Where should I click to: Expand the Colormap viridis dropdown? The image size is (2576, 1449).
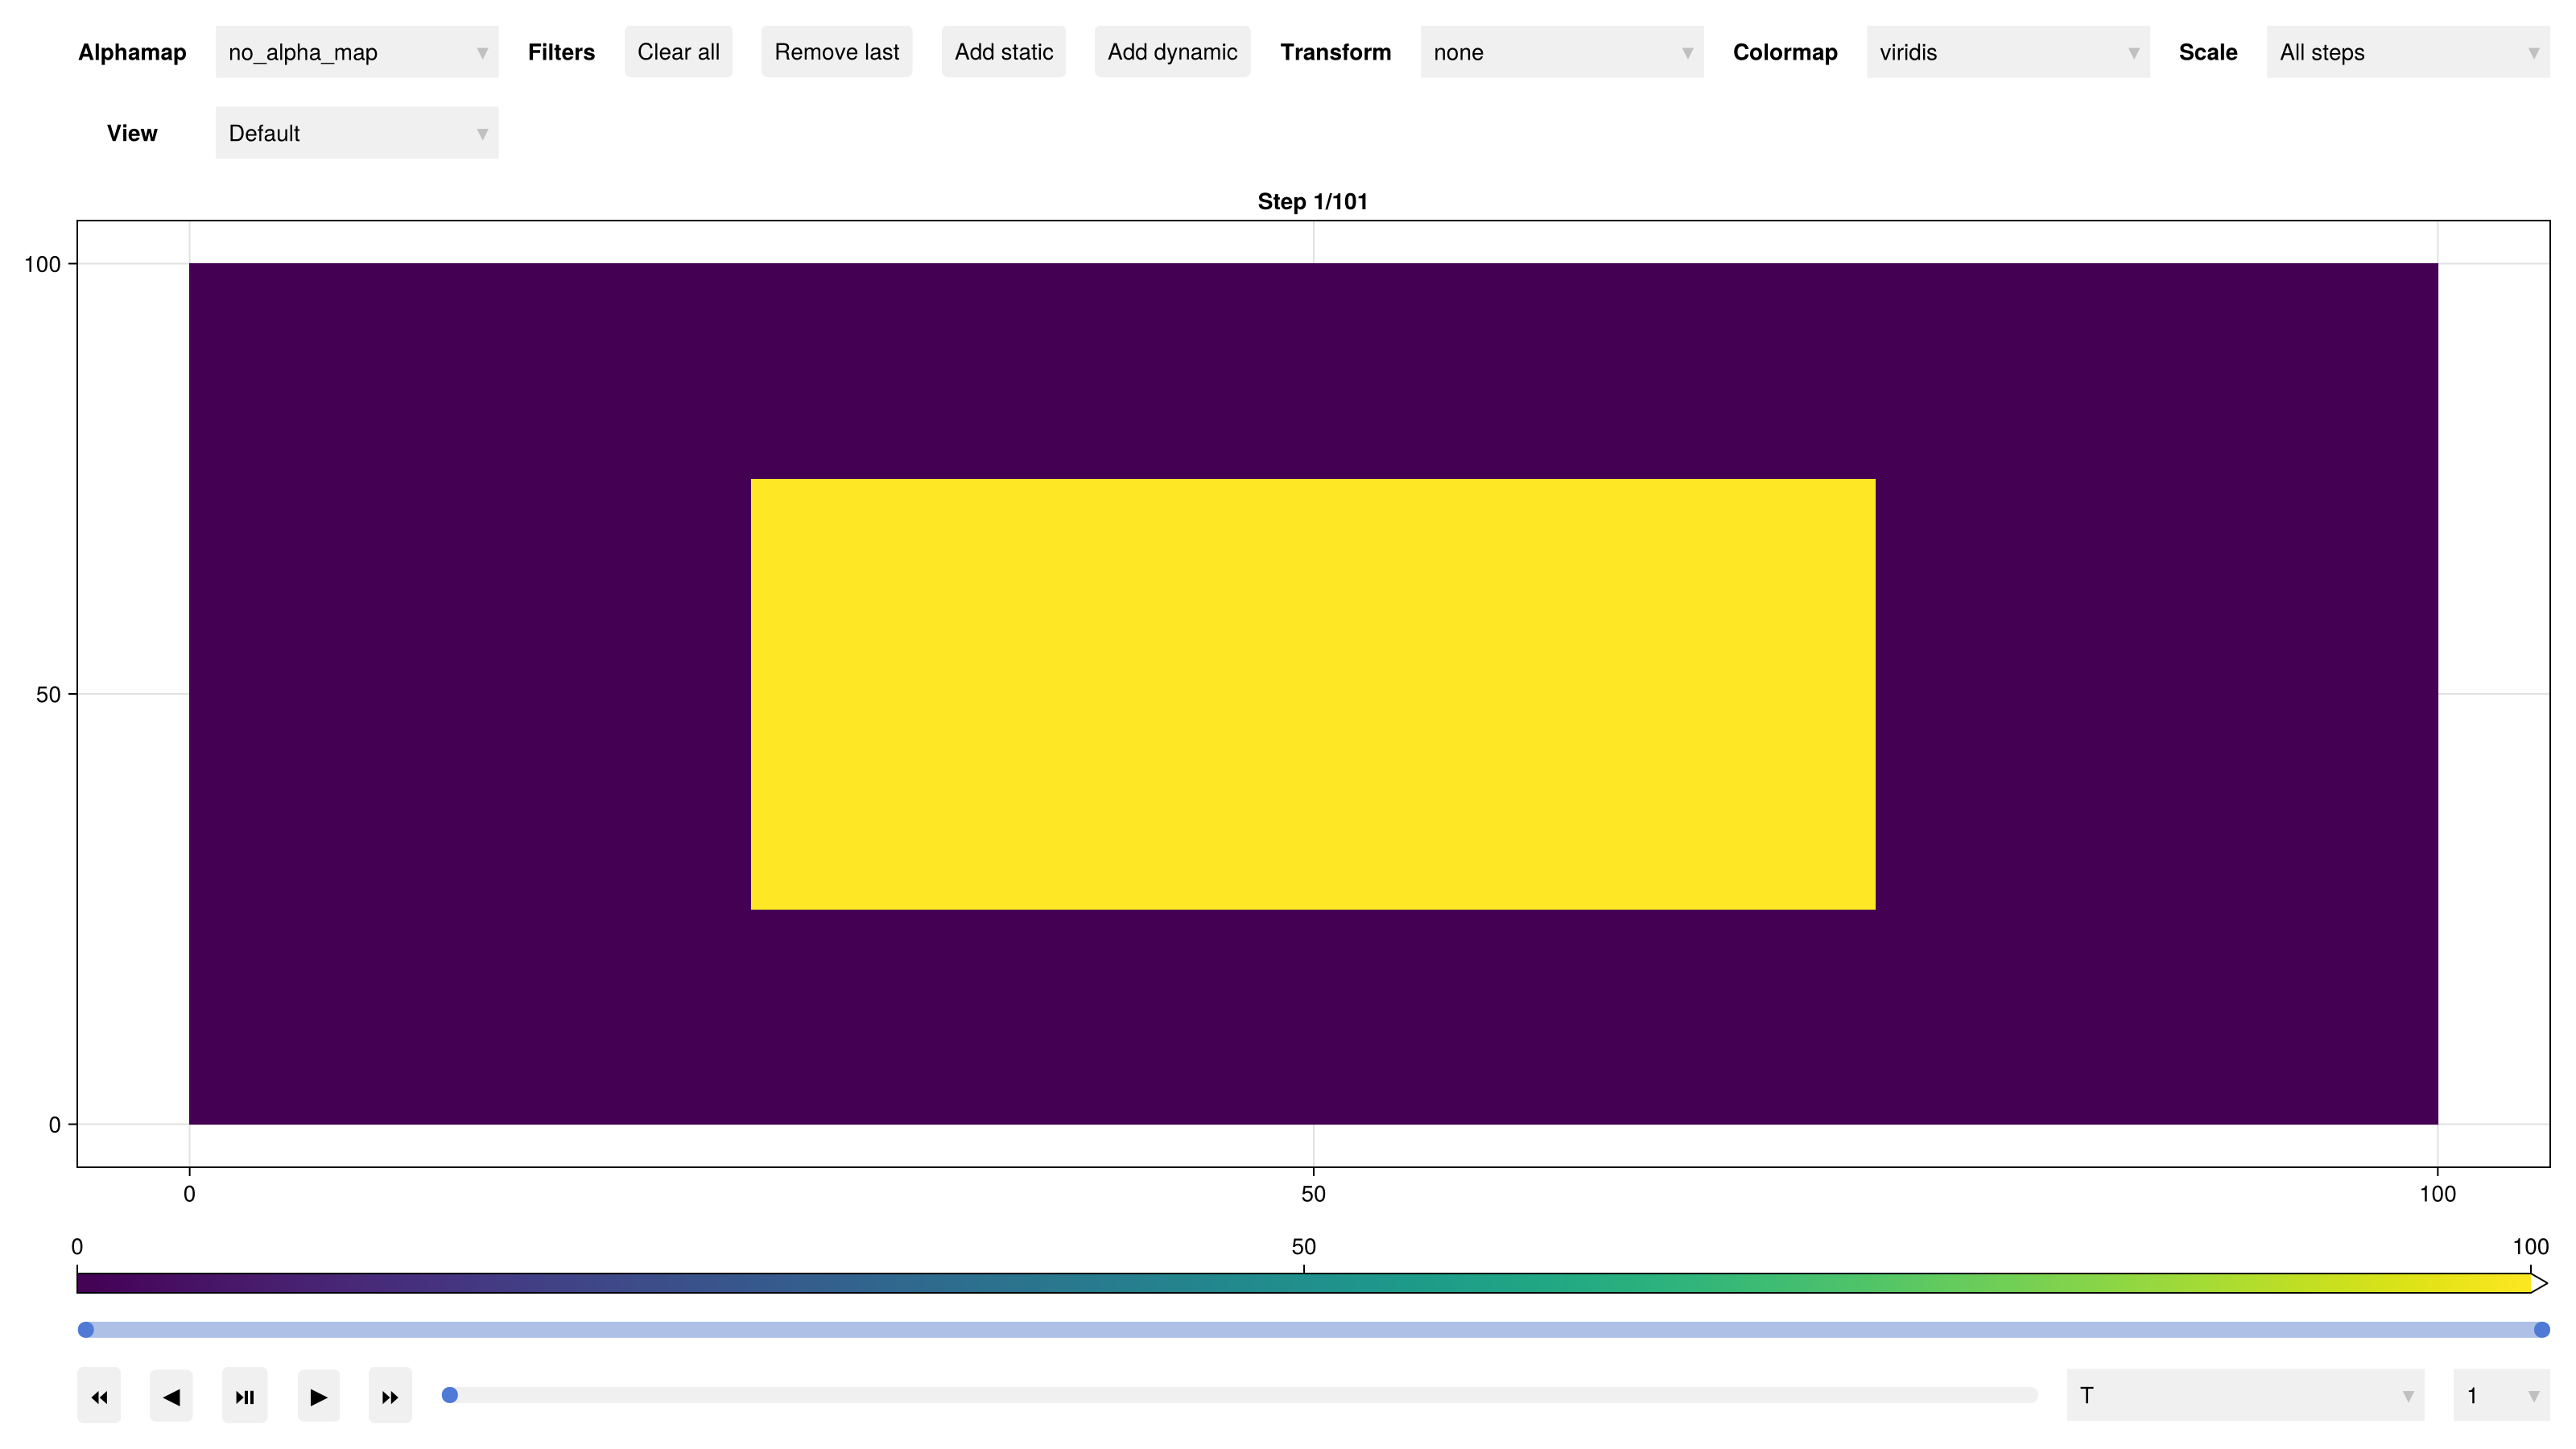2007,52
